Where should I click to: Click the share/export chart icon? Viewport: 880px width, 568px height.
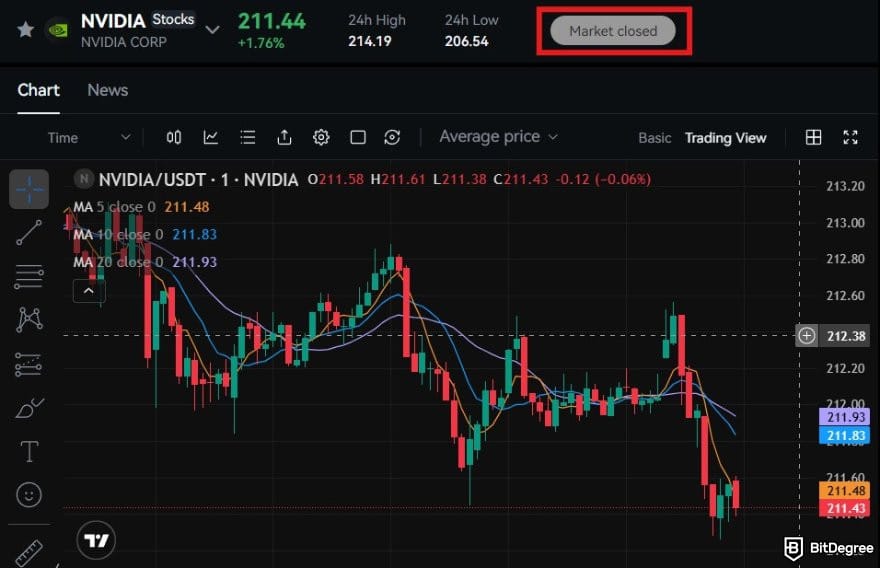[285, 137]
